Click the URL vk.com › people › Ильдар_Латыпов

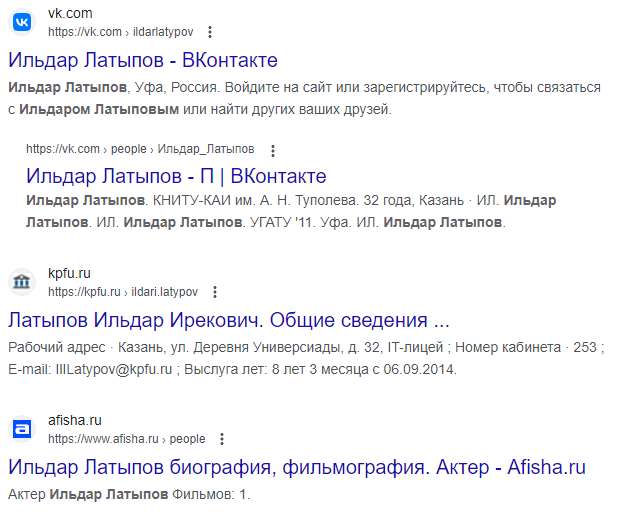140,149
